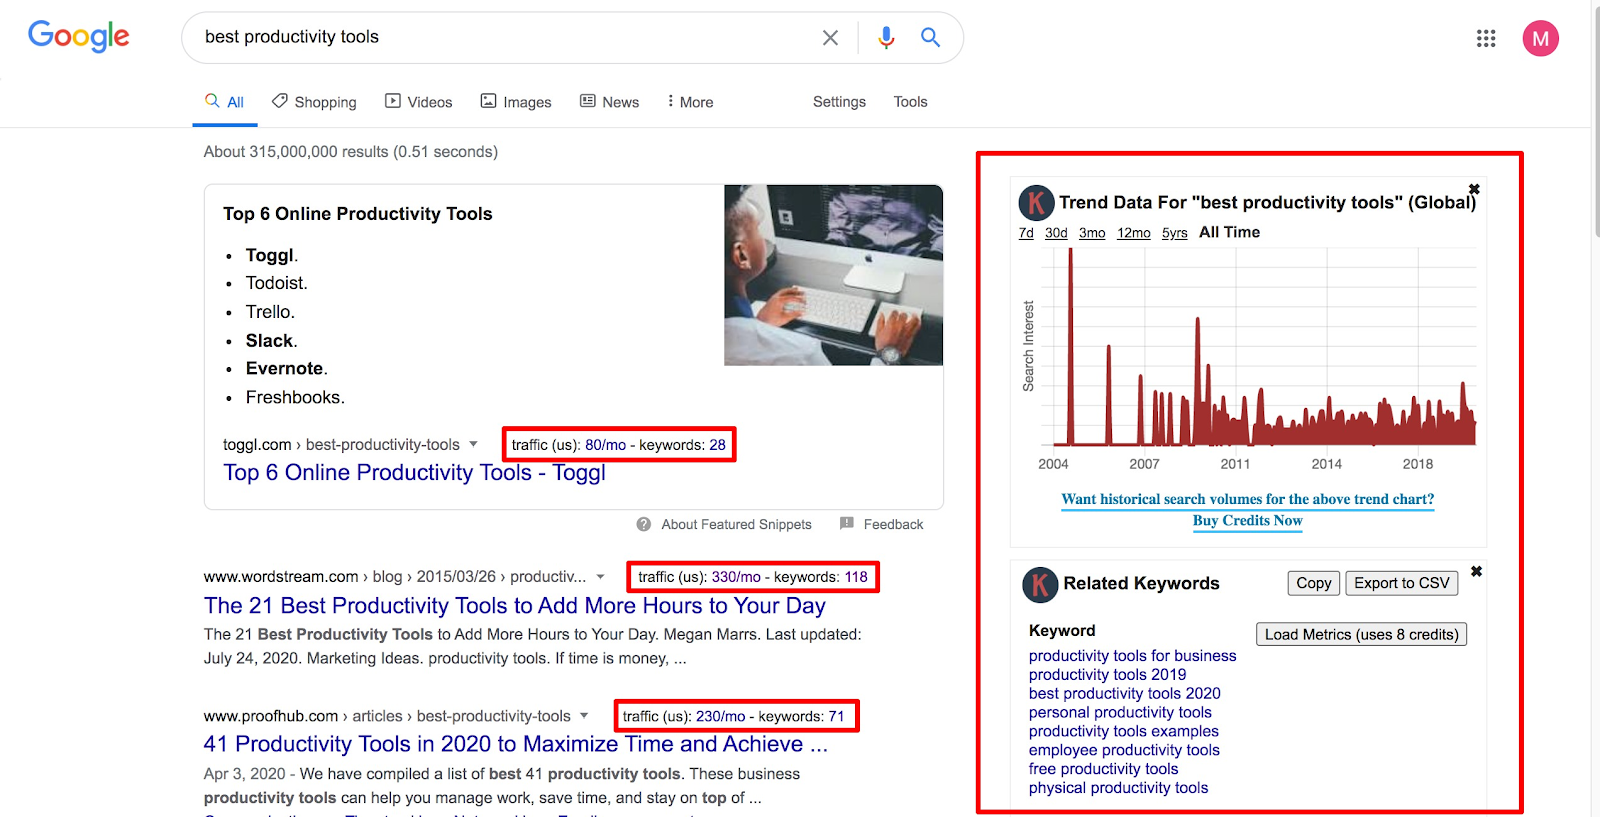
Task: Select the All Time trend range
Action: [x=1230, y=232]
